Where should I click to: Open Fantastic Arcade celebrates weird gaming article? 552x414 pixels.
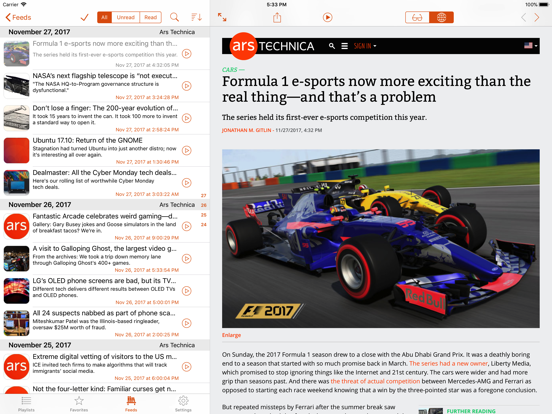(x=105, y=226)
